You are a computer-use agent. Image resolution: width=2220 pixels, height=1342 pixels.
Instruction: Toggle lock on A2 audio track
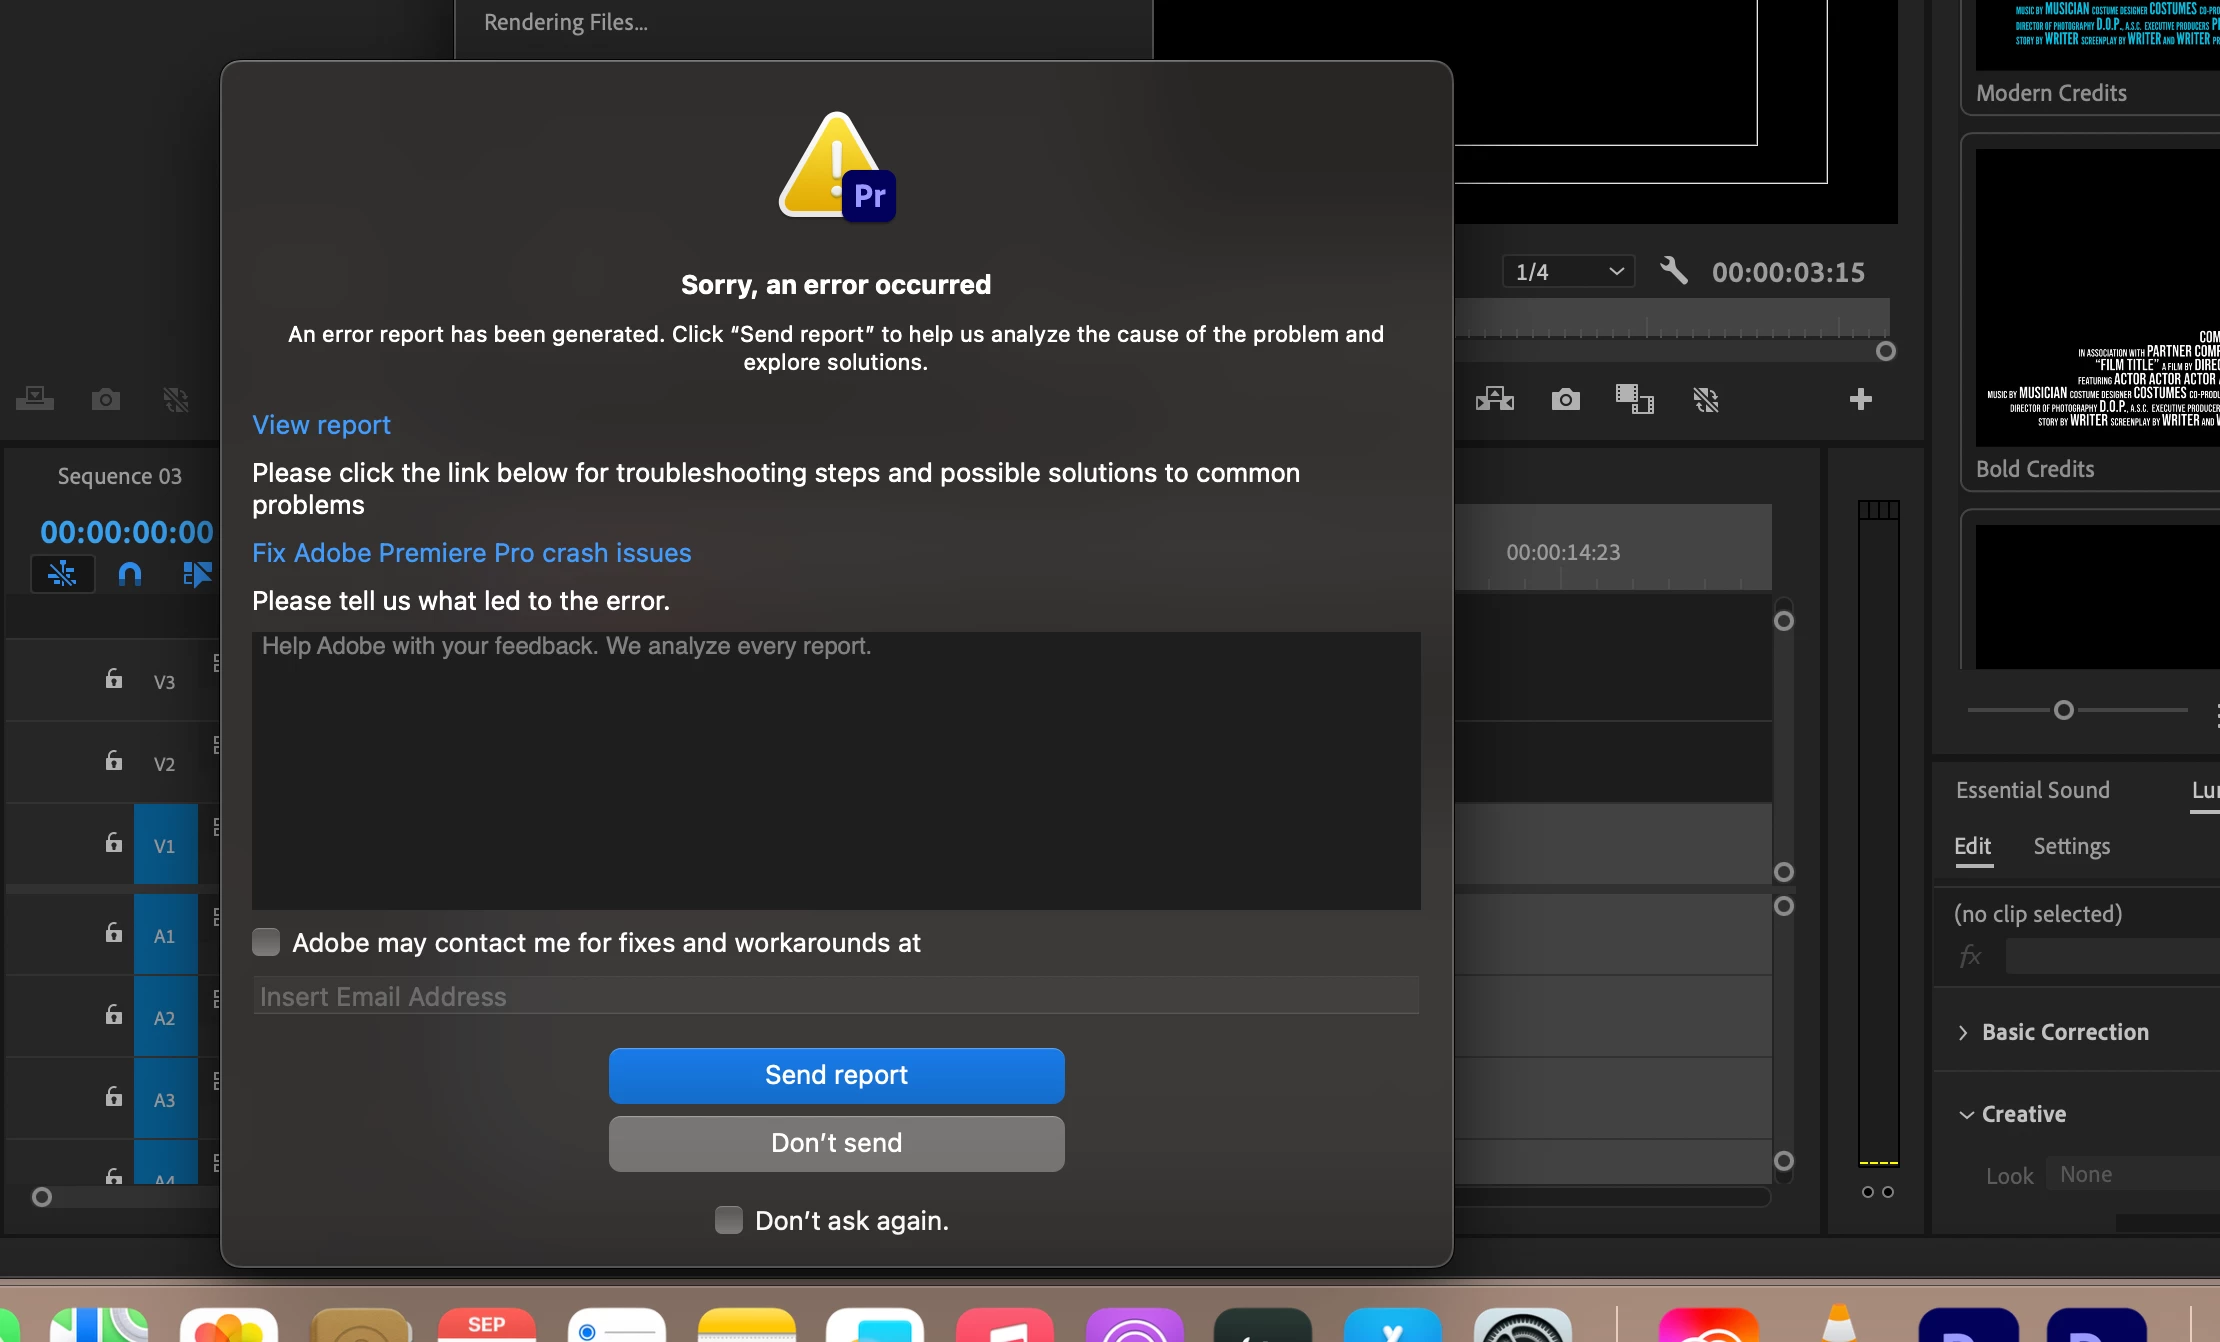(x=114, y=1016)
